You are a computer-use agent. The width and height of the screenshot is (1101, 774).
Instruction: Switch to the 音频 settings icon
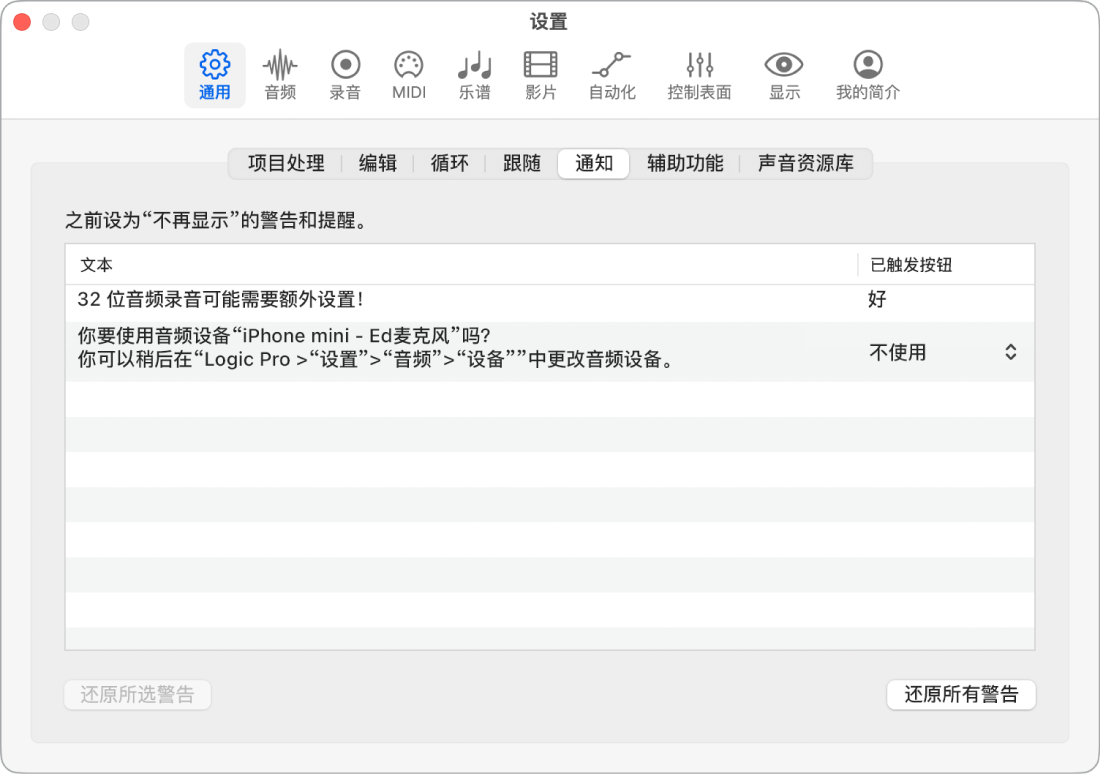pyautogui.click(x=279, y=74)
